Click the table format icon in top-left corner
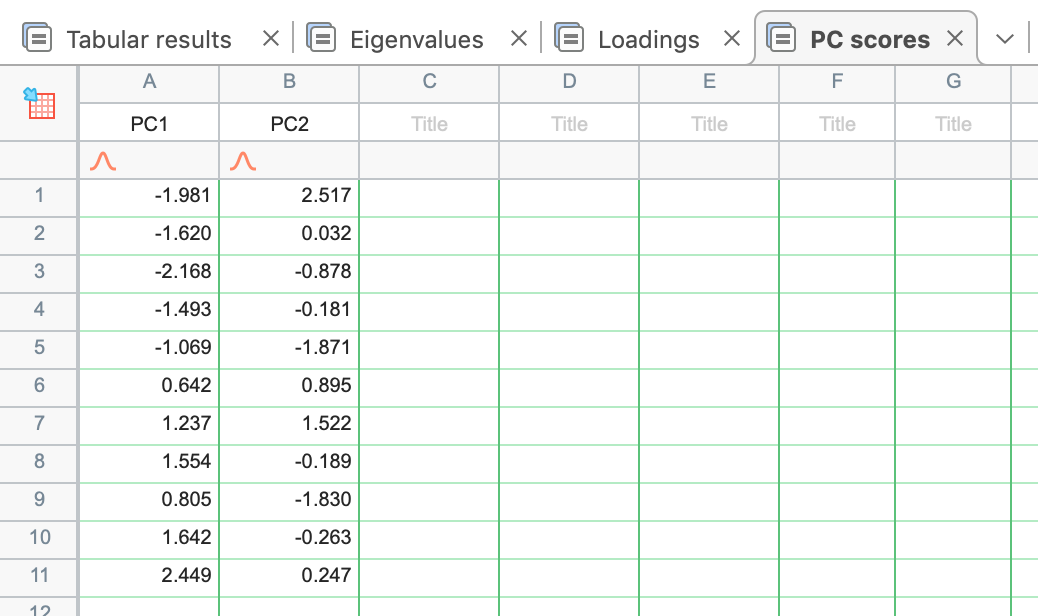 [x=41, y=103]
